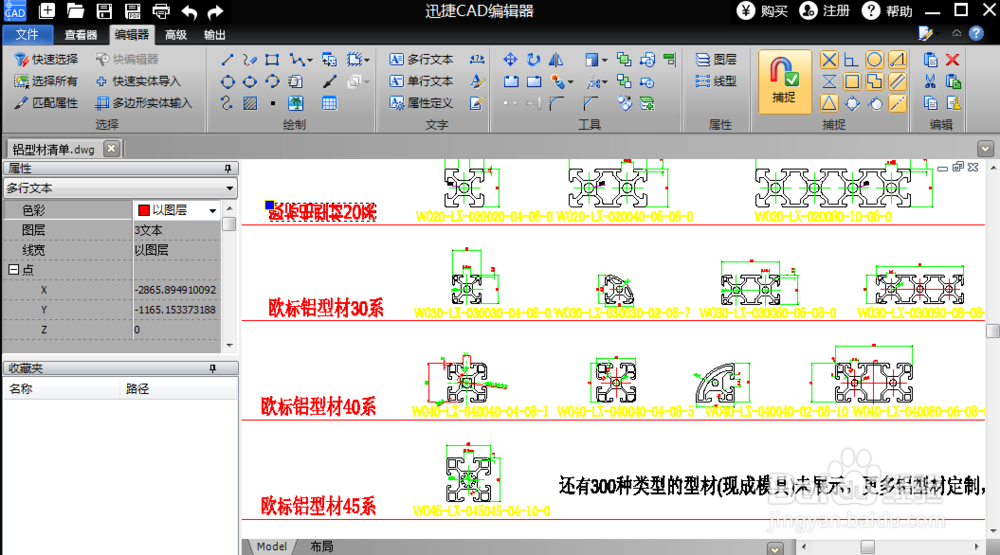Viewport: 1000px width, 555px height.
Task: Select the Arc drawing tool
Action: point(272,82)
